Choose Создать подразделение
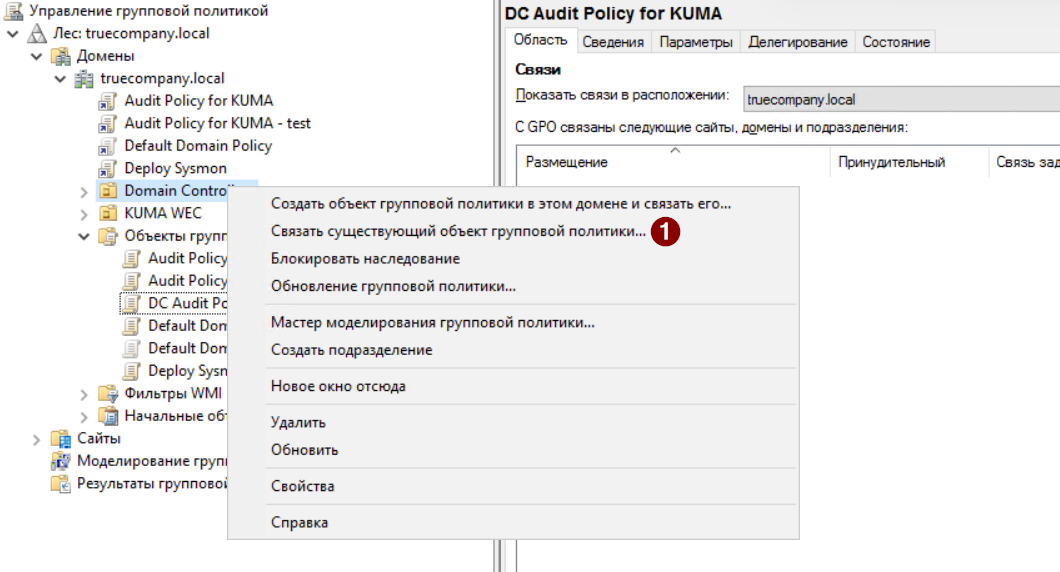The height and width of the screenshot is (572, 1060). (x=352, y=350)
